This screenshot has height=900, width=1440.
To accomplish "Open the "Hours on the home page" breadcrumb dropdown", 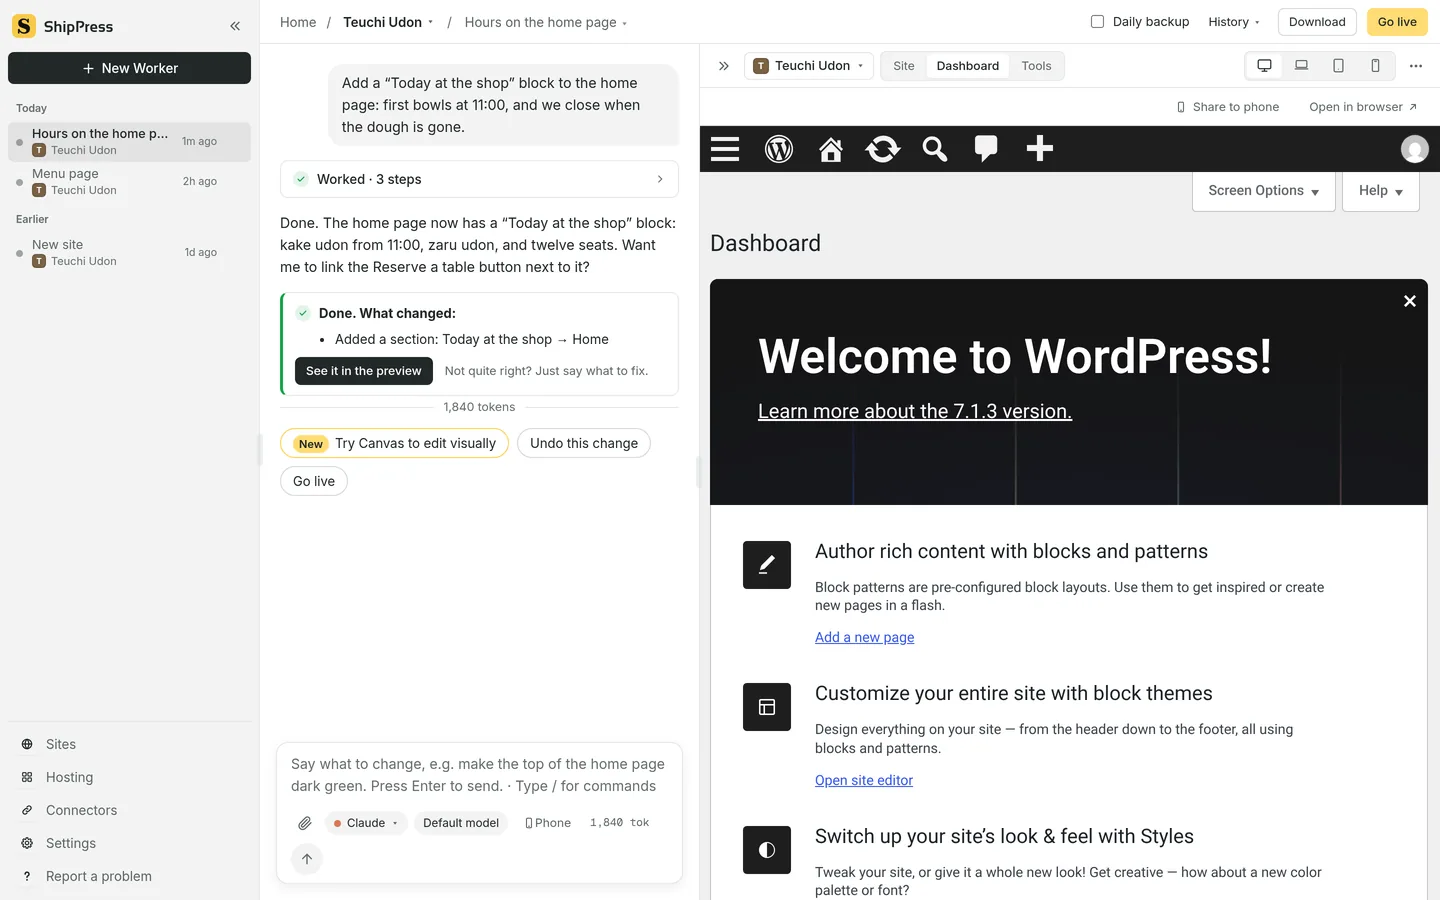I will [545, 22].
